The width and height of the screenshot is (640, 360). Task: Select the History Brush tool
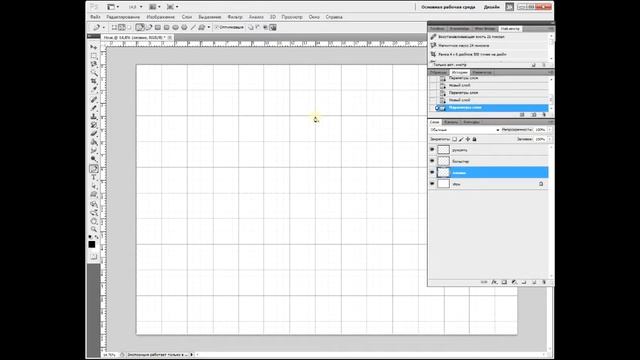(94, 125)
